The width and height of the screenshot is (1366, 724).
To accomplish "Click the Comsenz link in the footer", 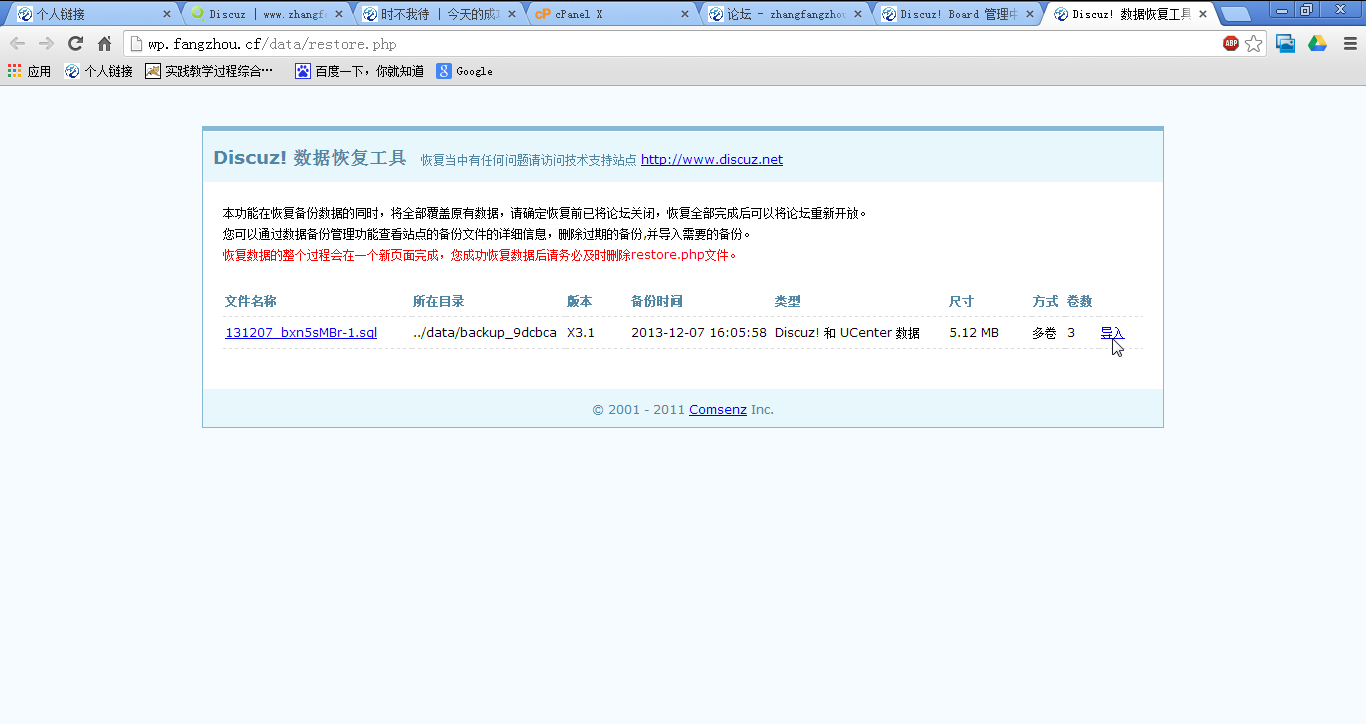I will [717, 409].
